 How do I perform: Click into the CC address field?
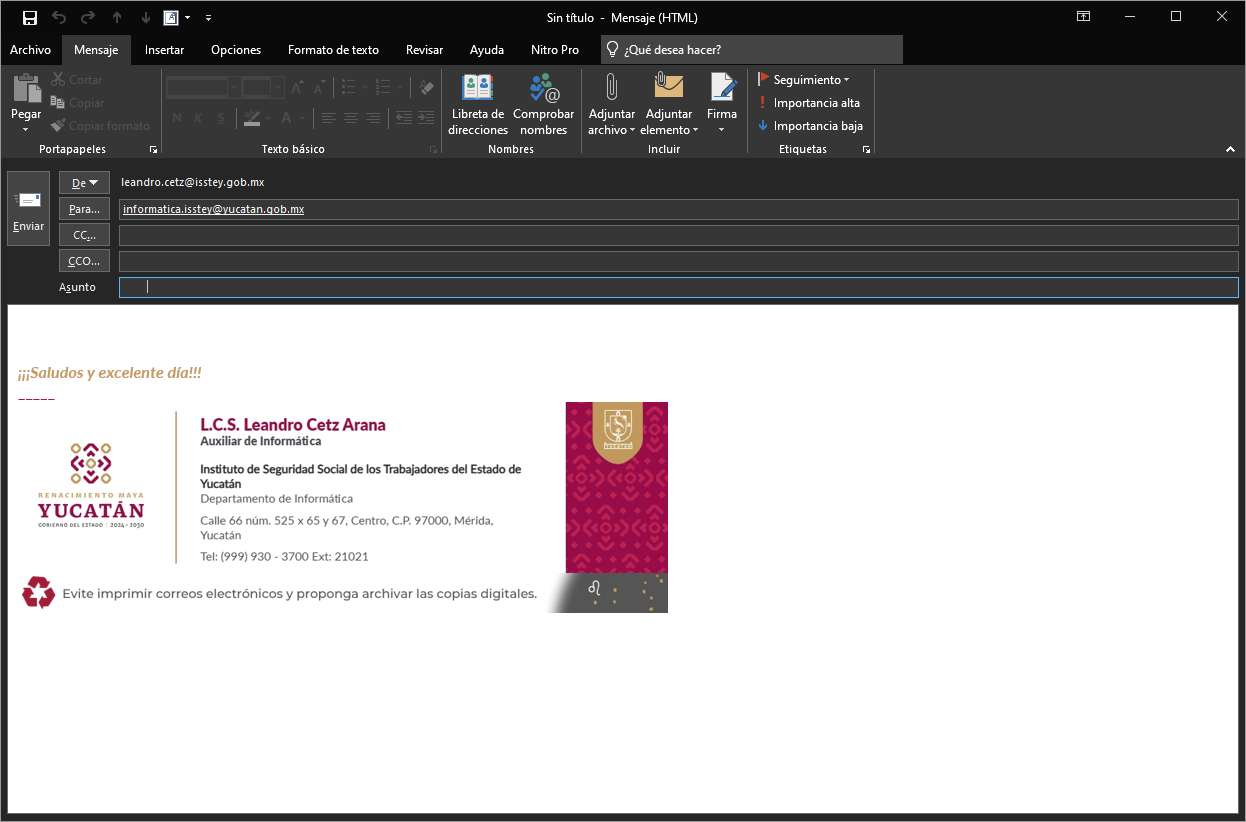point(678,235)
